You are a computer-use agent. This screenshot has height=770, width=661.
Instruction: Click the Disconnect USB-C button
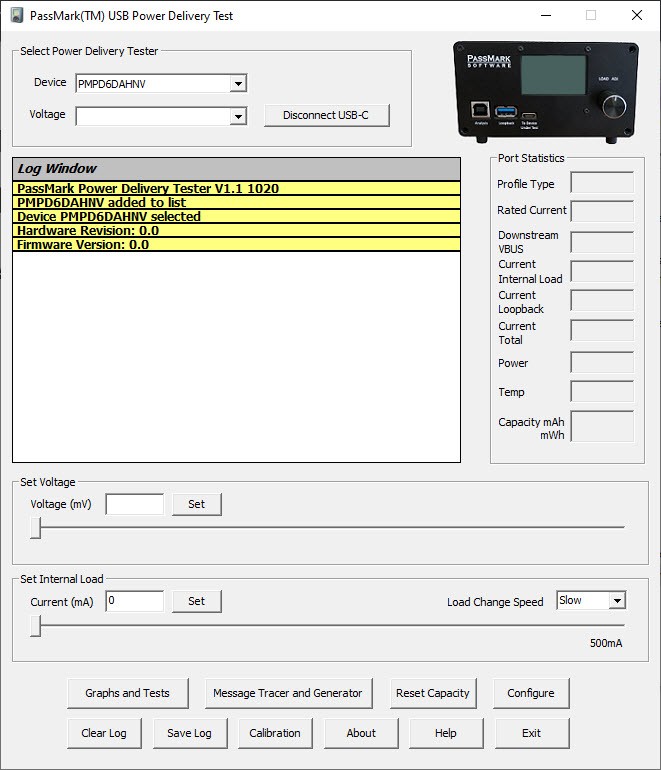tap(327, 115)
